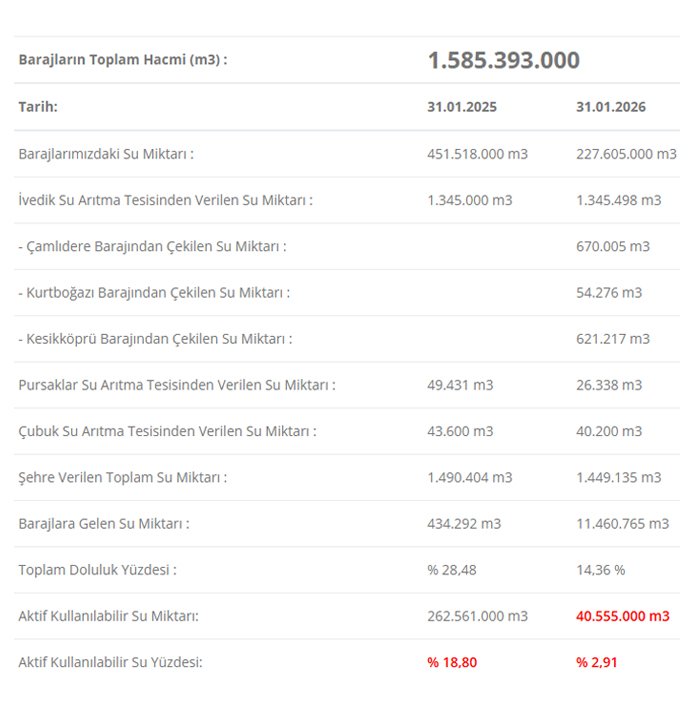690x721 pixels.
Task: Click the "Toplam Doluluk Yüzdesi" row label
Action: click(97, 570)
